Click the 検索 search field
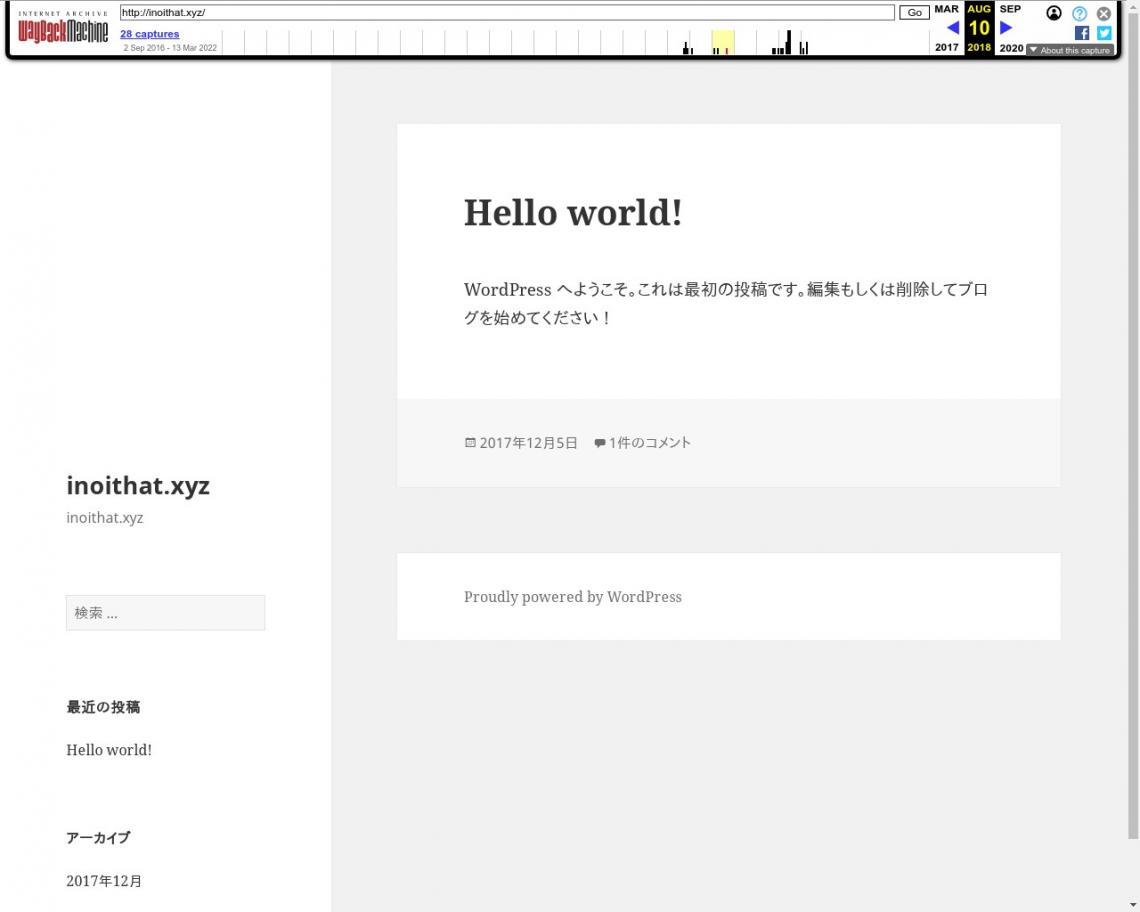This screenshot has height=912, width=1140. pos(166,613)
